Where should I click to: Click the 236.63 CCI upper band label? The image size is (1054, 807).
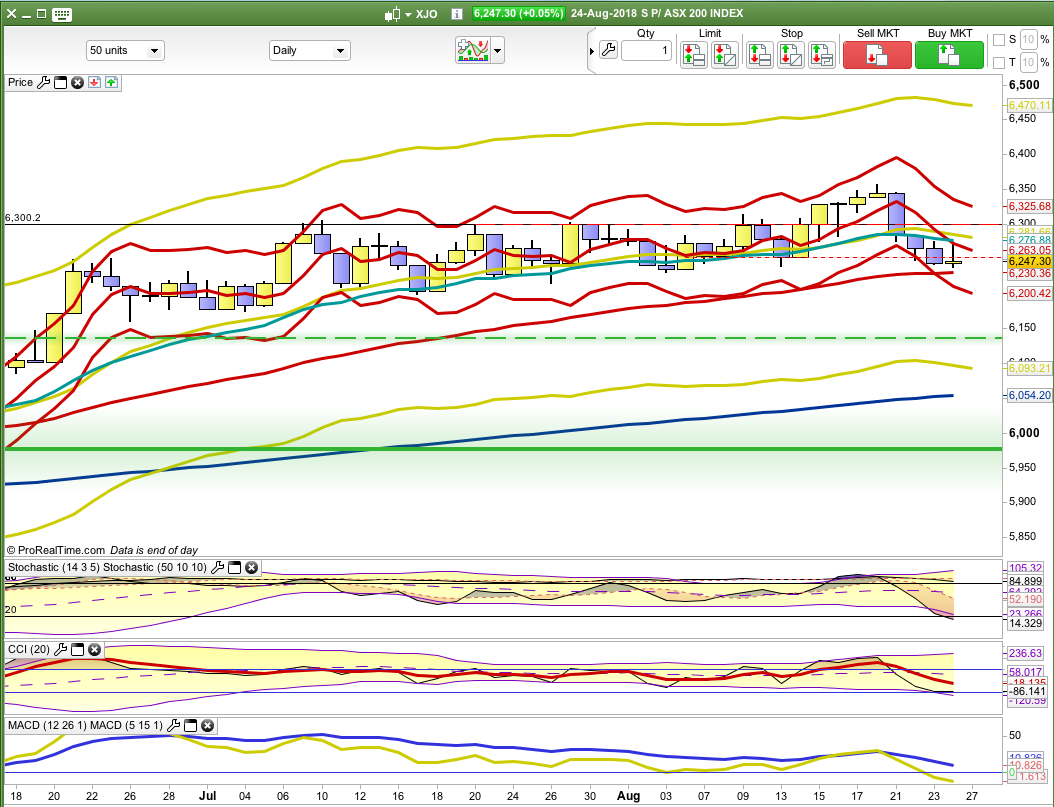1026,653
